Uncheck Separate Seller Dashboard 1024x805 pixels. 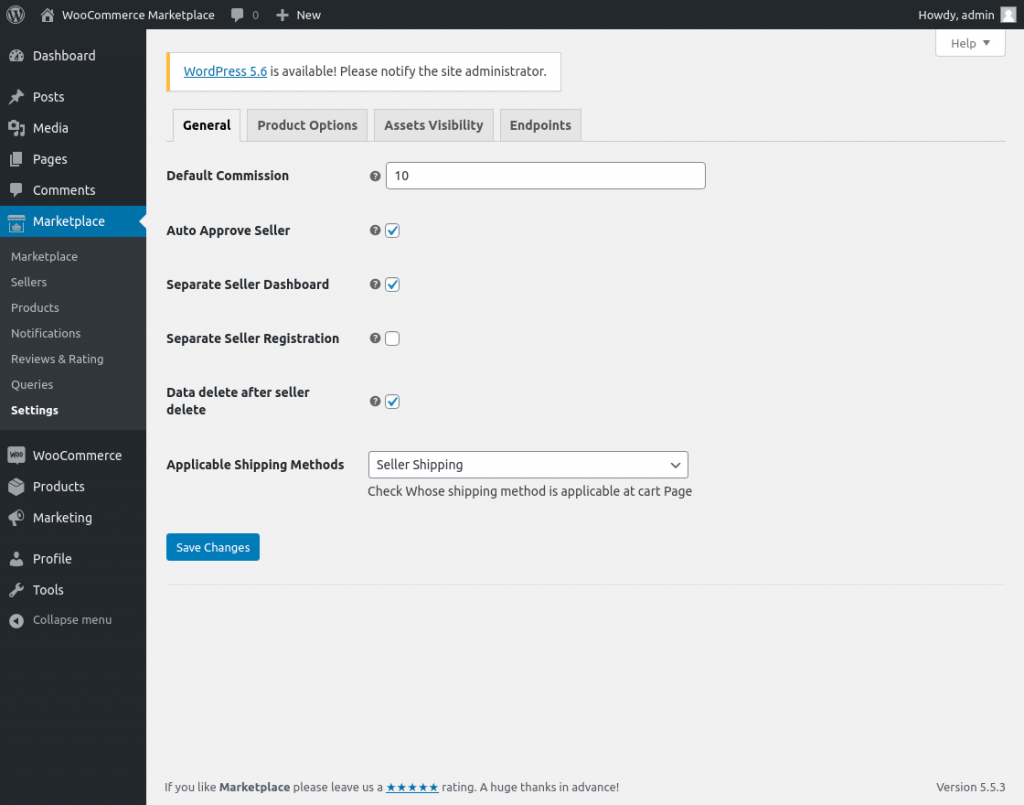tap(392, 285)
